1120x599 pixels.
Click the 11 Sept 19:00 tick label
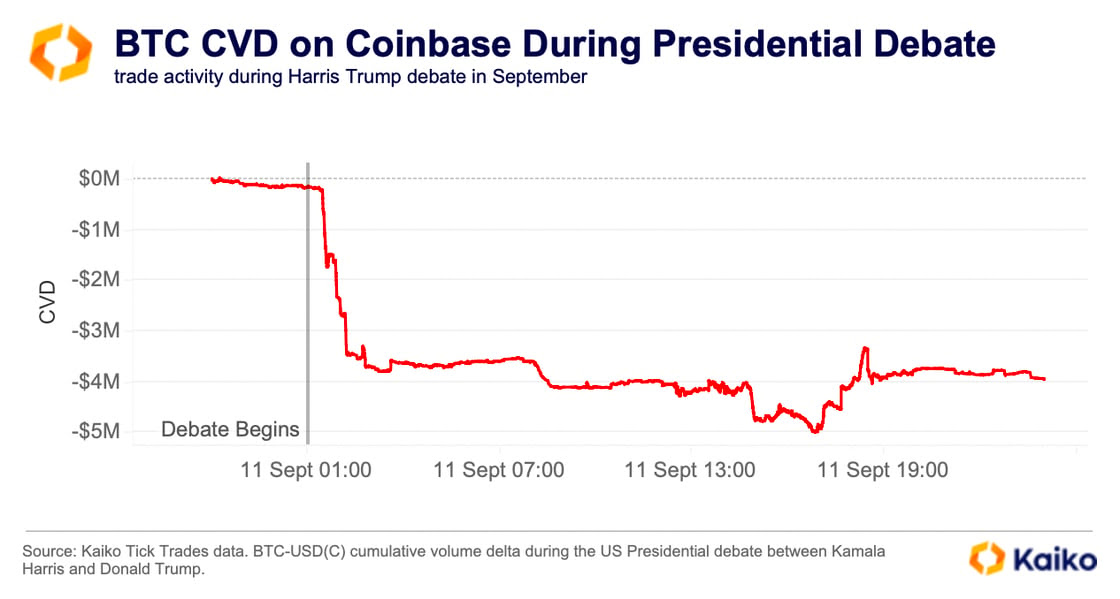pos(883,470)
